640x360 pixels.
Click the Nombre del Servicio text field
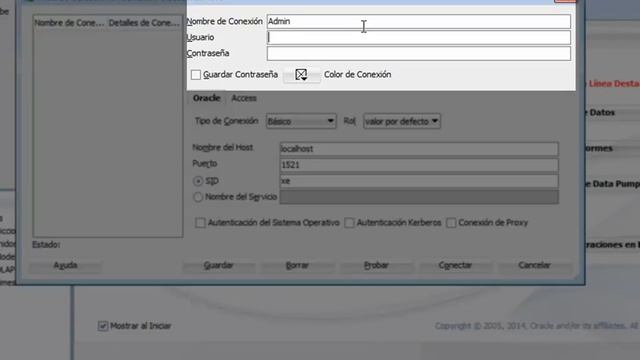(419, 197)
